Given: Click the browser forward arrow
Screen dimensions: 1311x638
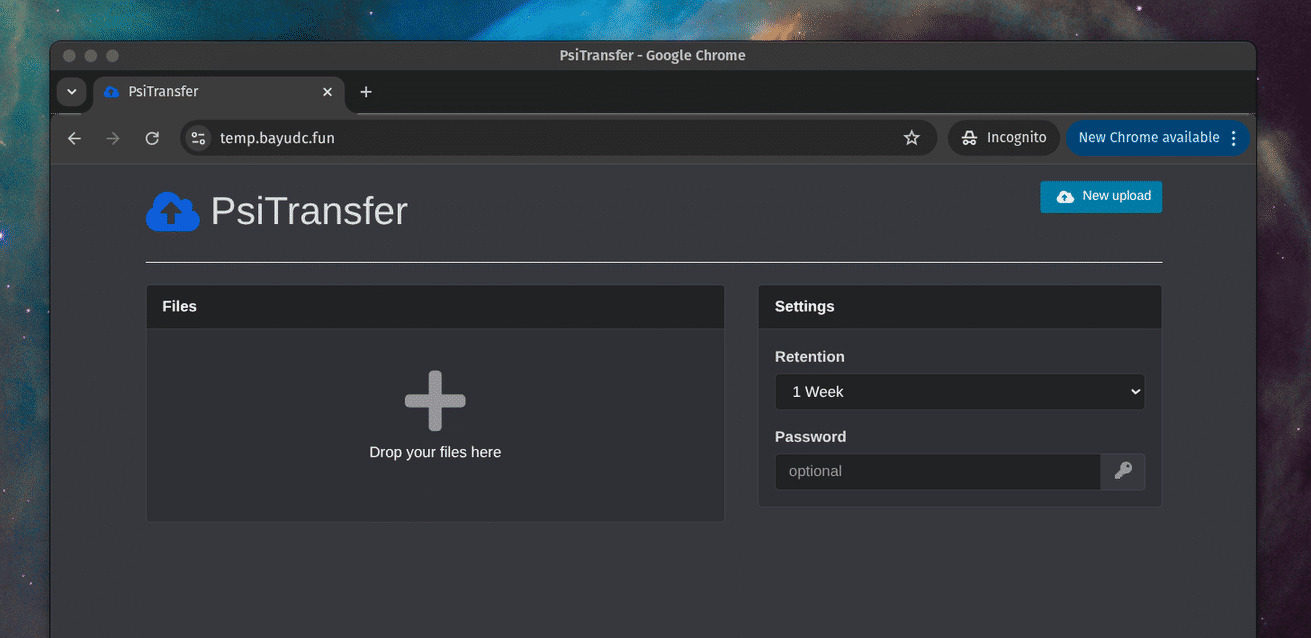Looking at the screenshot, I should pyautogui.click(x=113, y=138).
